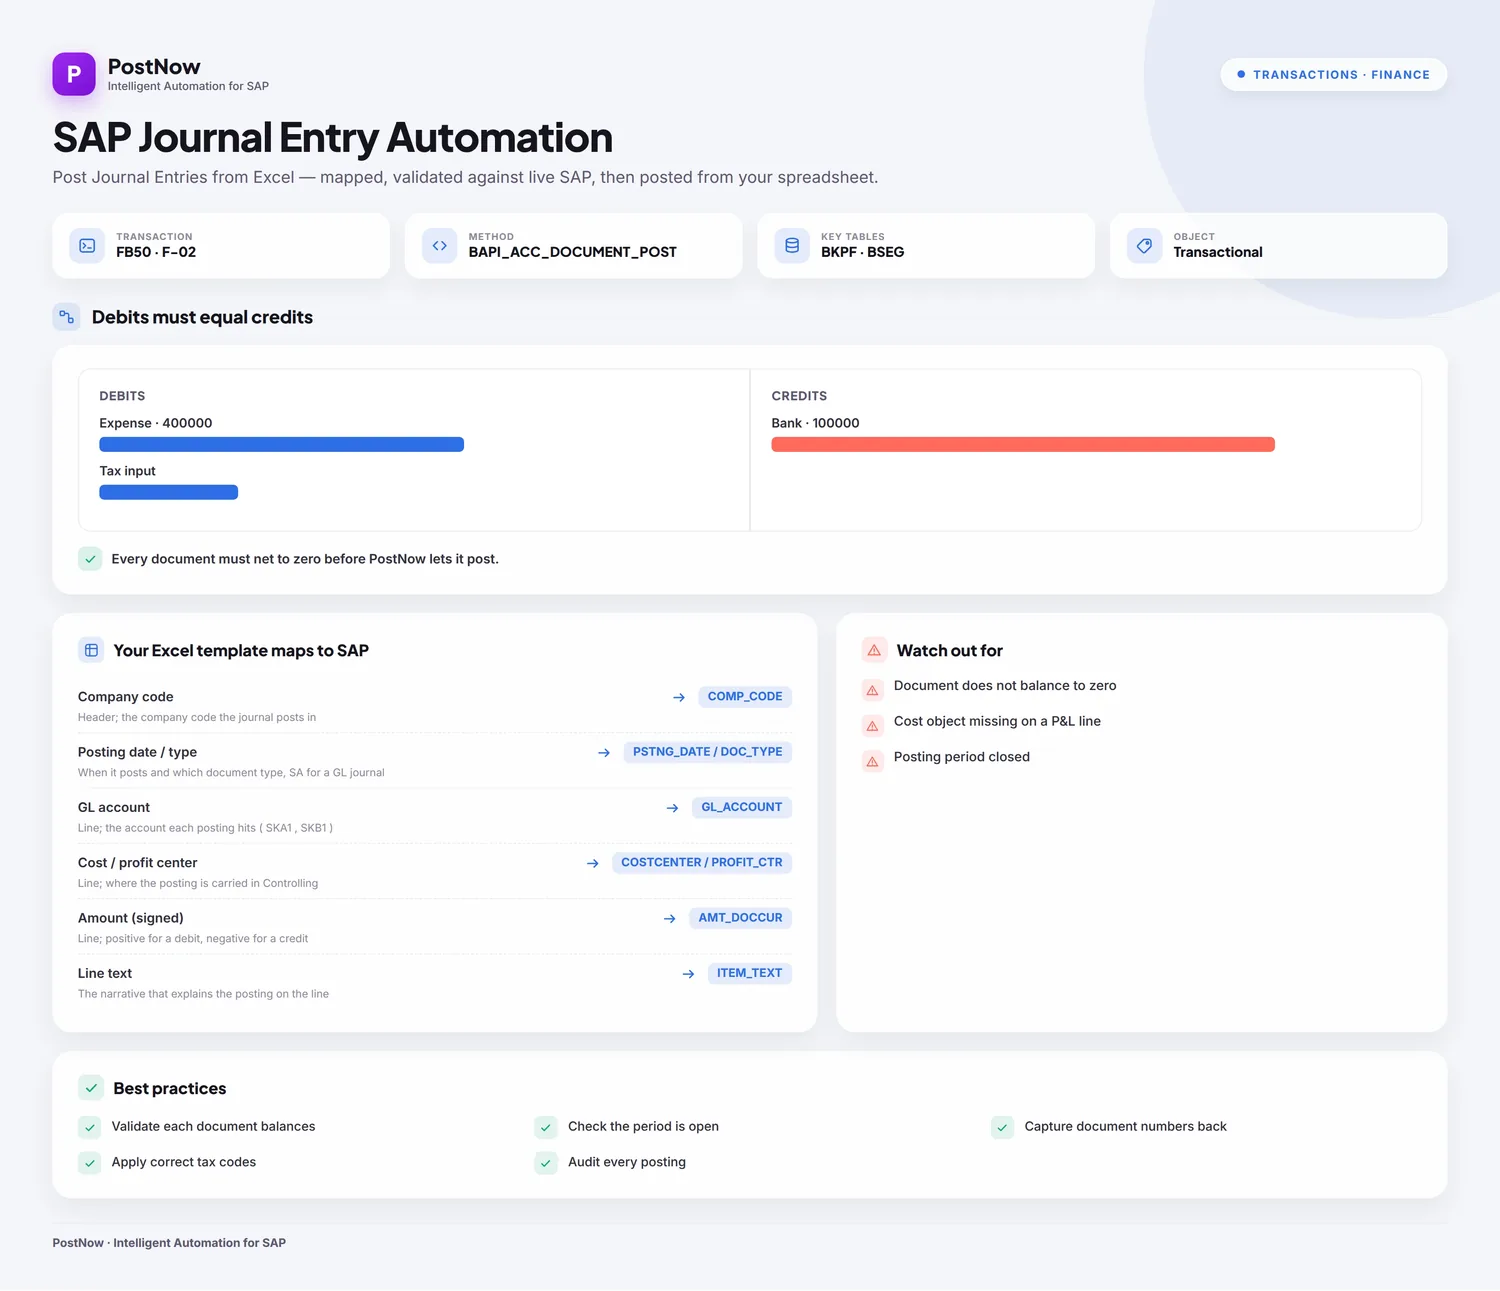Click check icon for Capture document numbers back
1500x1291 pixels.
pyautogui.click(x=1002, y=1127)
